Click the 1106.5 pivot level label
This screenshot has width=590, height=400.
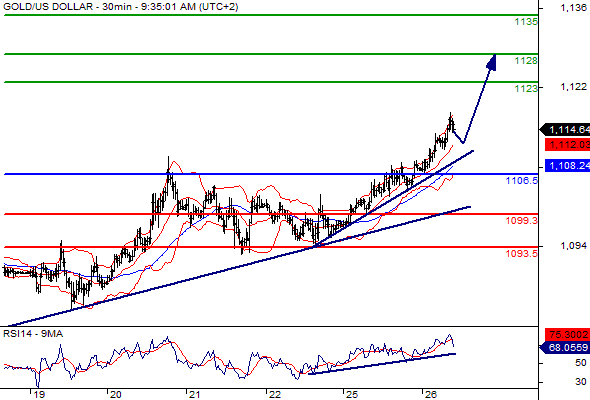tap(522, 181)
